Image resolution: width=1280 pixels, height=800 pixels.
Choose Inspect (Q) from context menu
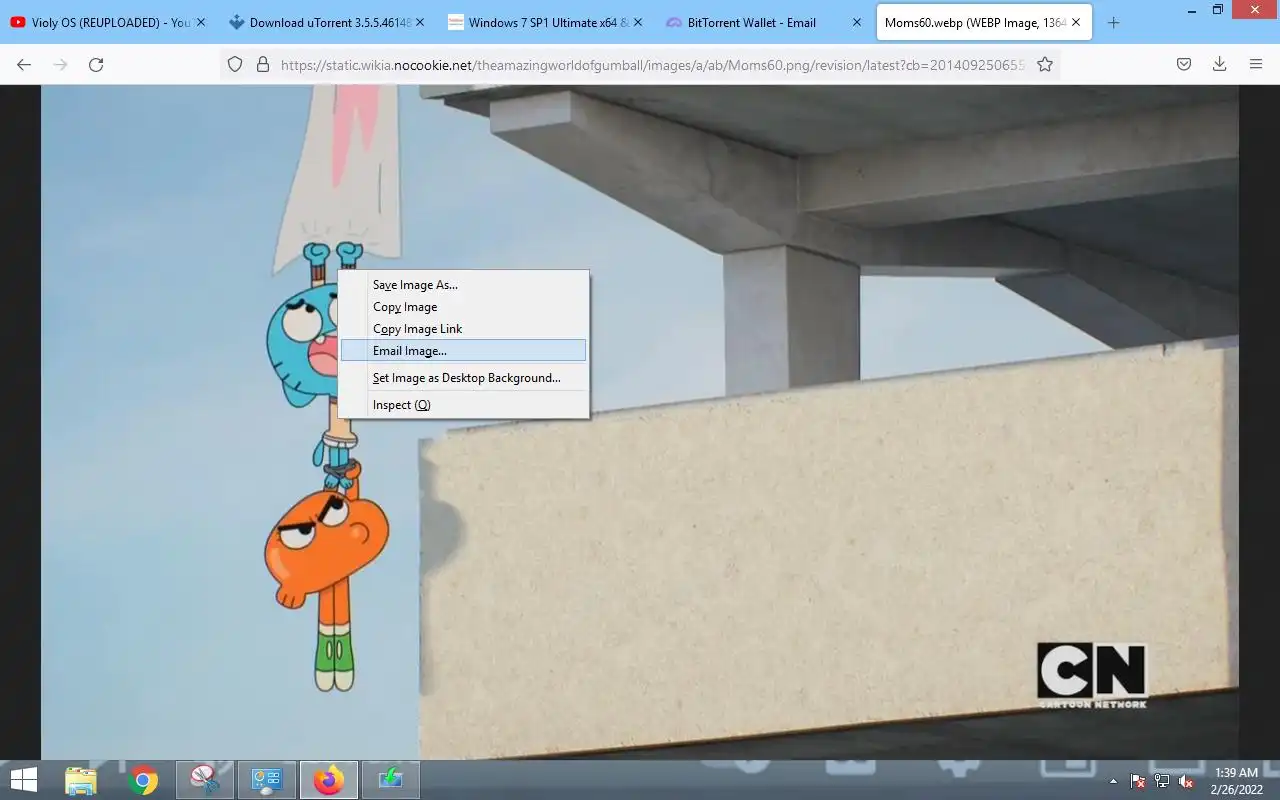(463, 405)
